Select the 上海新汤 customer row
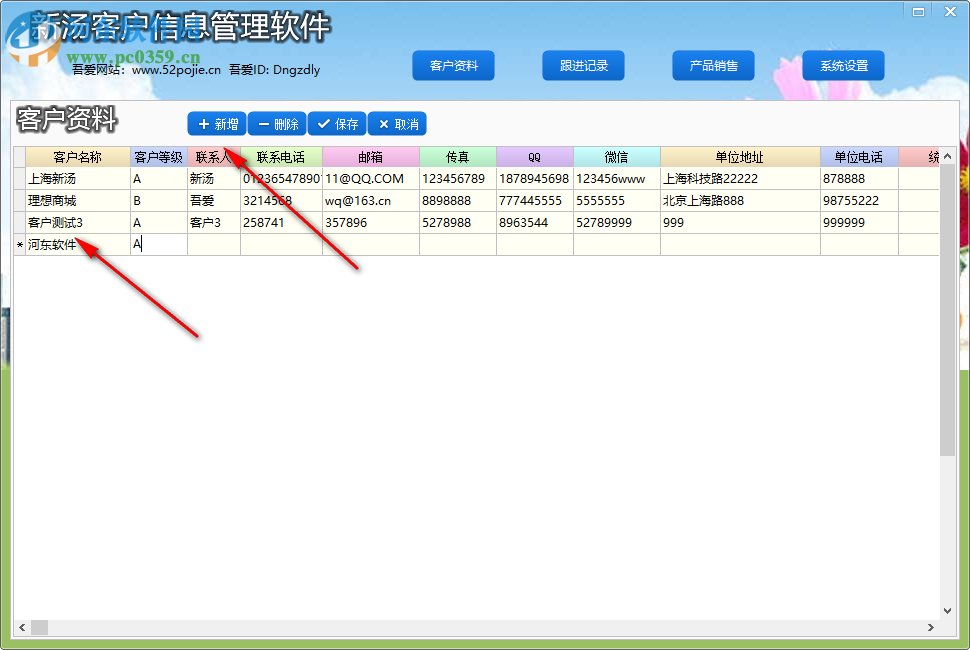This screenshot has height=650, width=970. [x=60, y=178]
